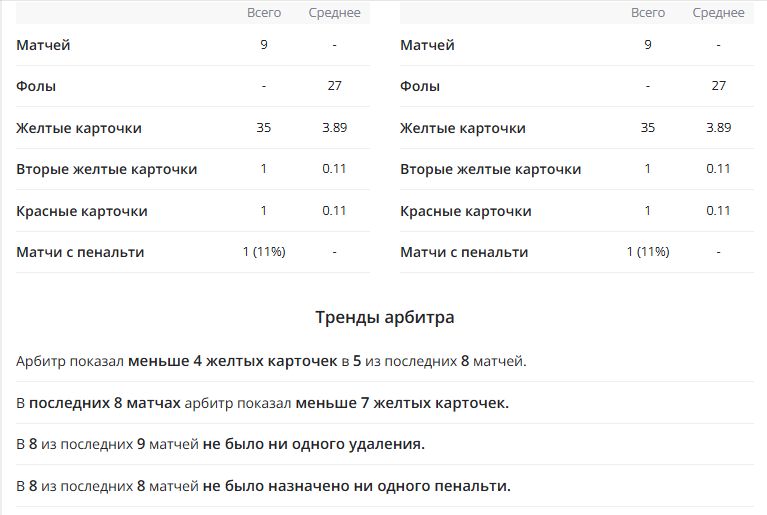Click the '1 (11%)' value in left table

coord(264,252)
